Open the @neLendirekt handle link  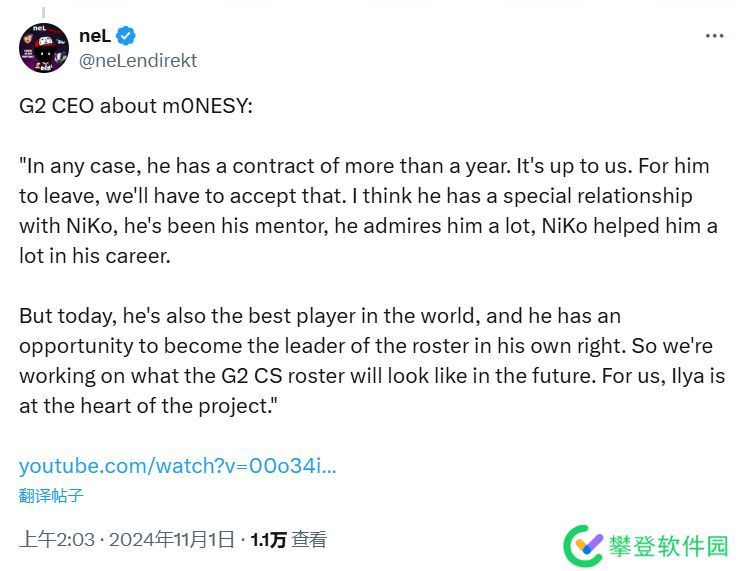pos(137,60)
